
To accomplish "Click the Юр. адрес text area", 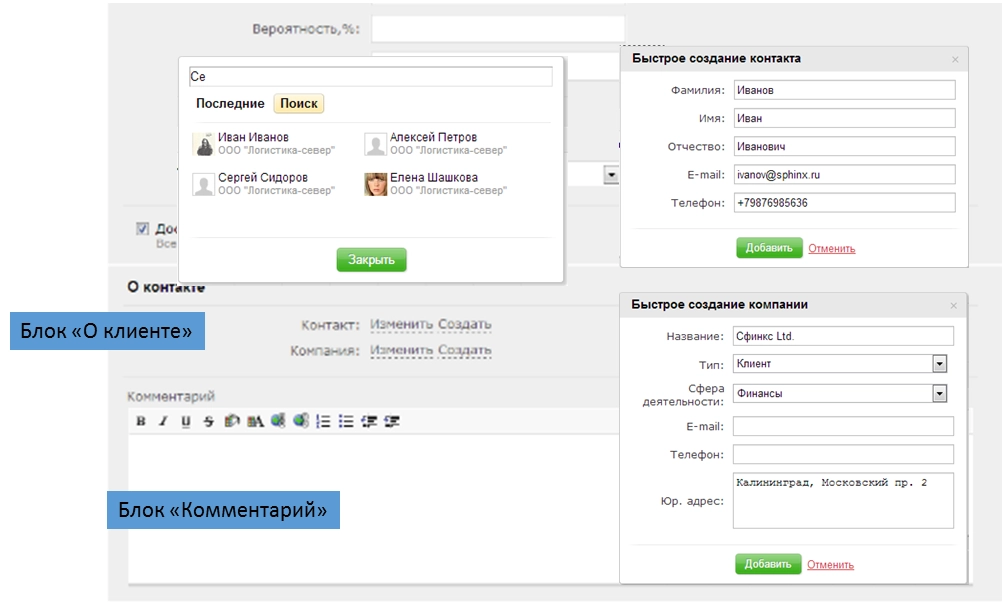I will point(842,500).
